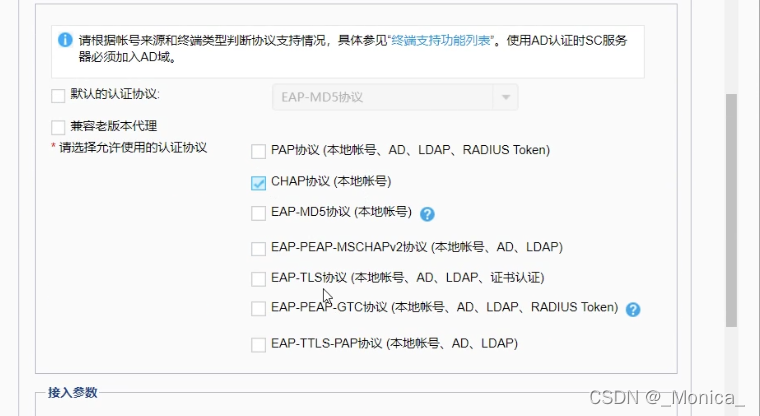Click the 默认的认证协议 label text
The height and width of the screenshot is (416, 760).
115,94
